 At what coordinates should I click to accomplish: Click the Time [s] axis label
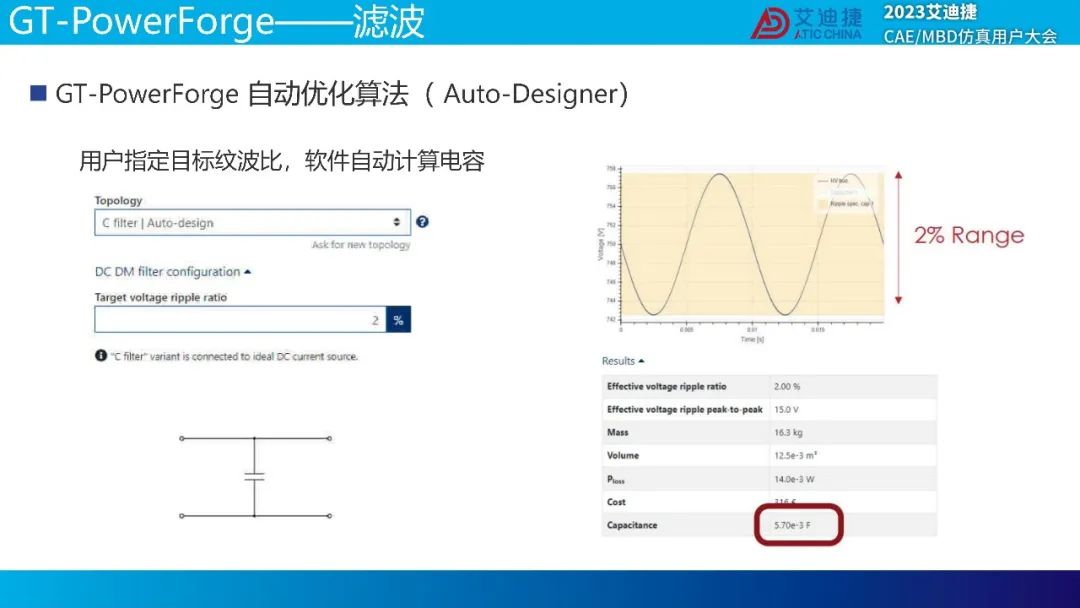[x=751, y=339]
